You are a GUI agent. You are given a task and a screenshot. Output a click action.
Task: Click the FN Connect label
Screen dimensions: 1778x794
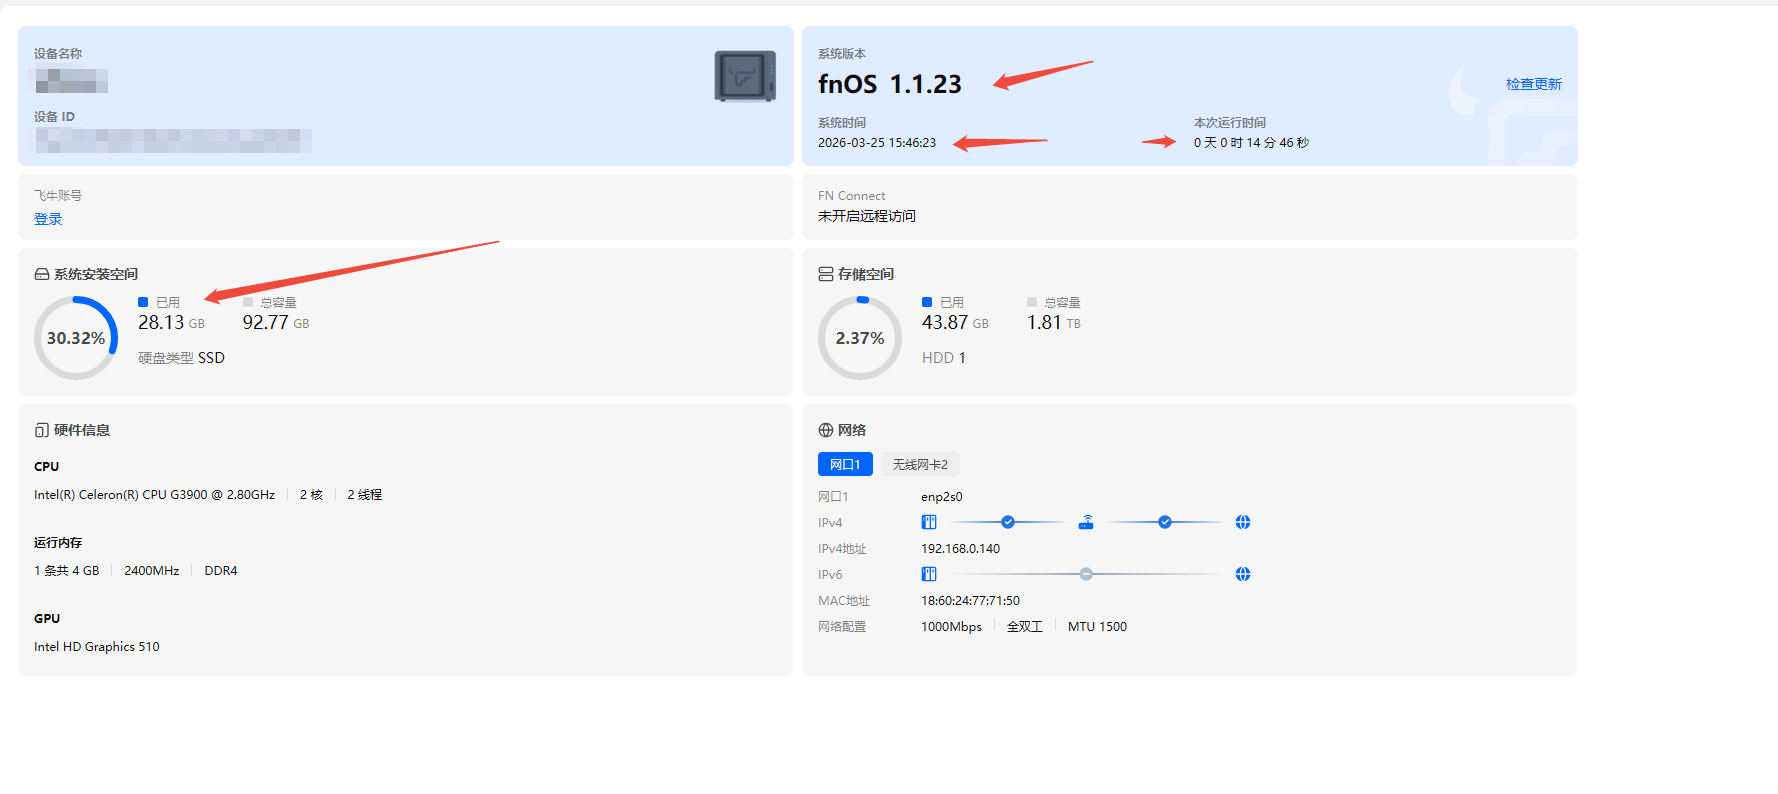(x=852, y=196)
